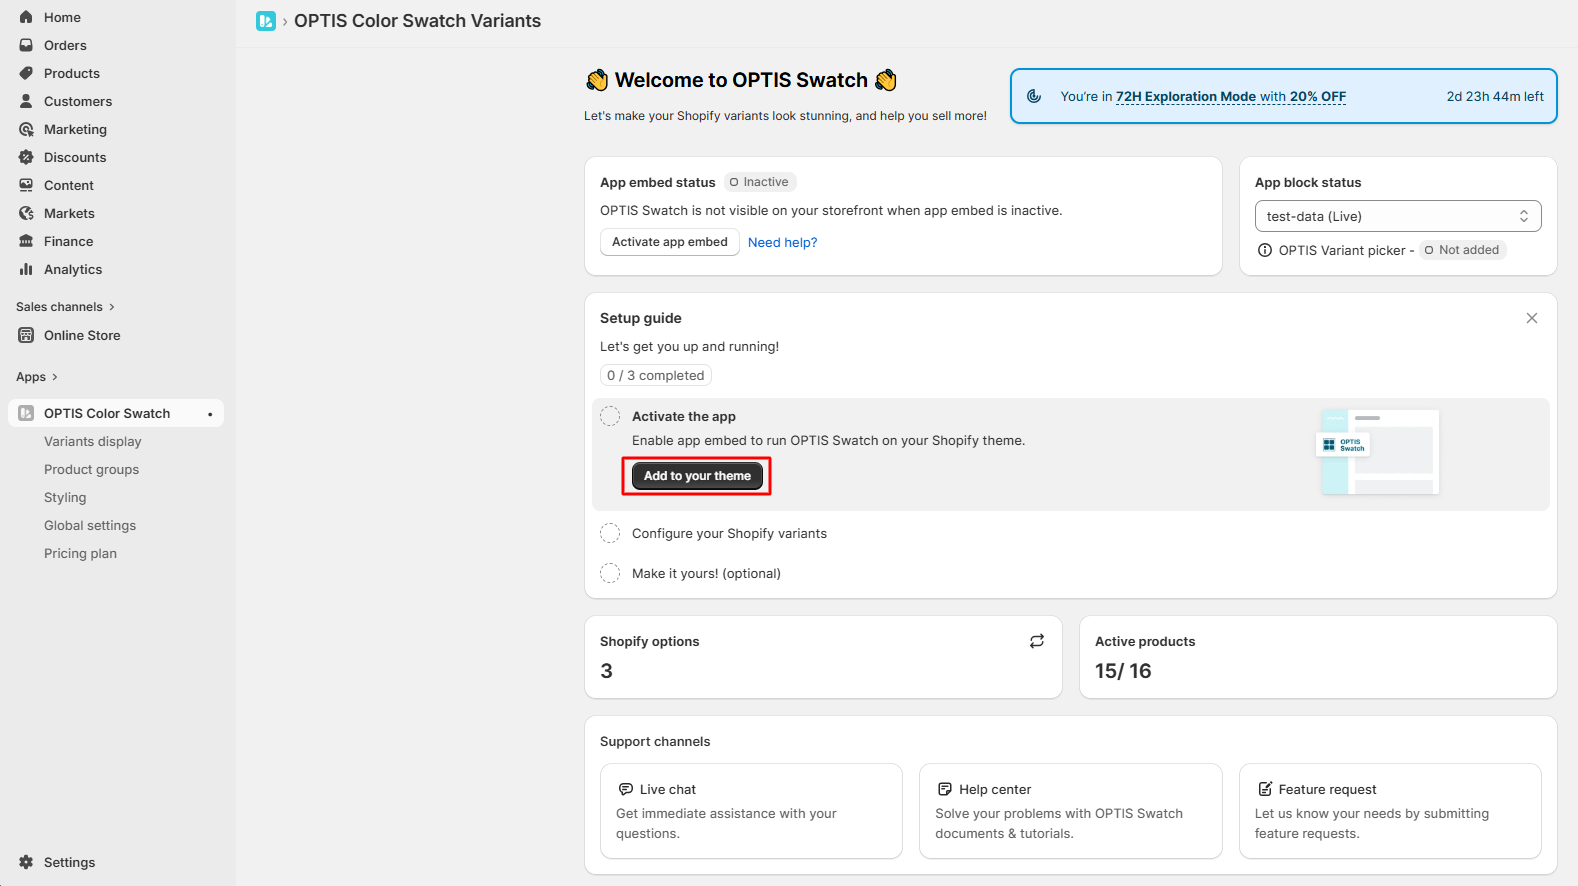This screenshot has height=886, width=1578.
Task: Follow the Need help? link
Action: [782, 242]
